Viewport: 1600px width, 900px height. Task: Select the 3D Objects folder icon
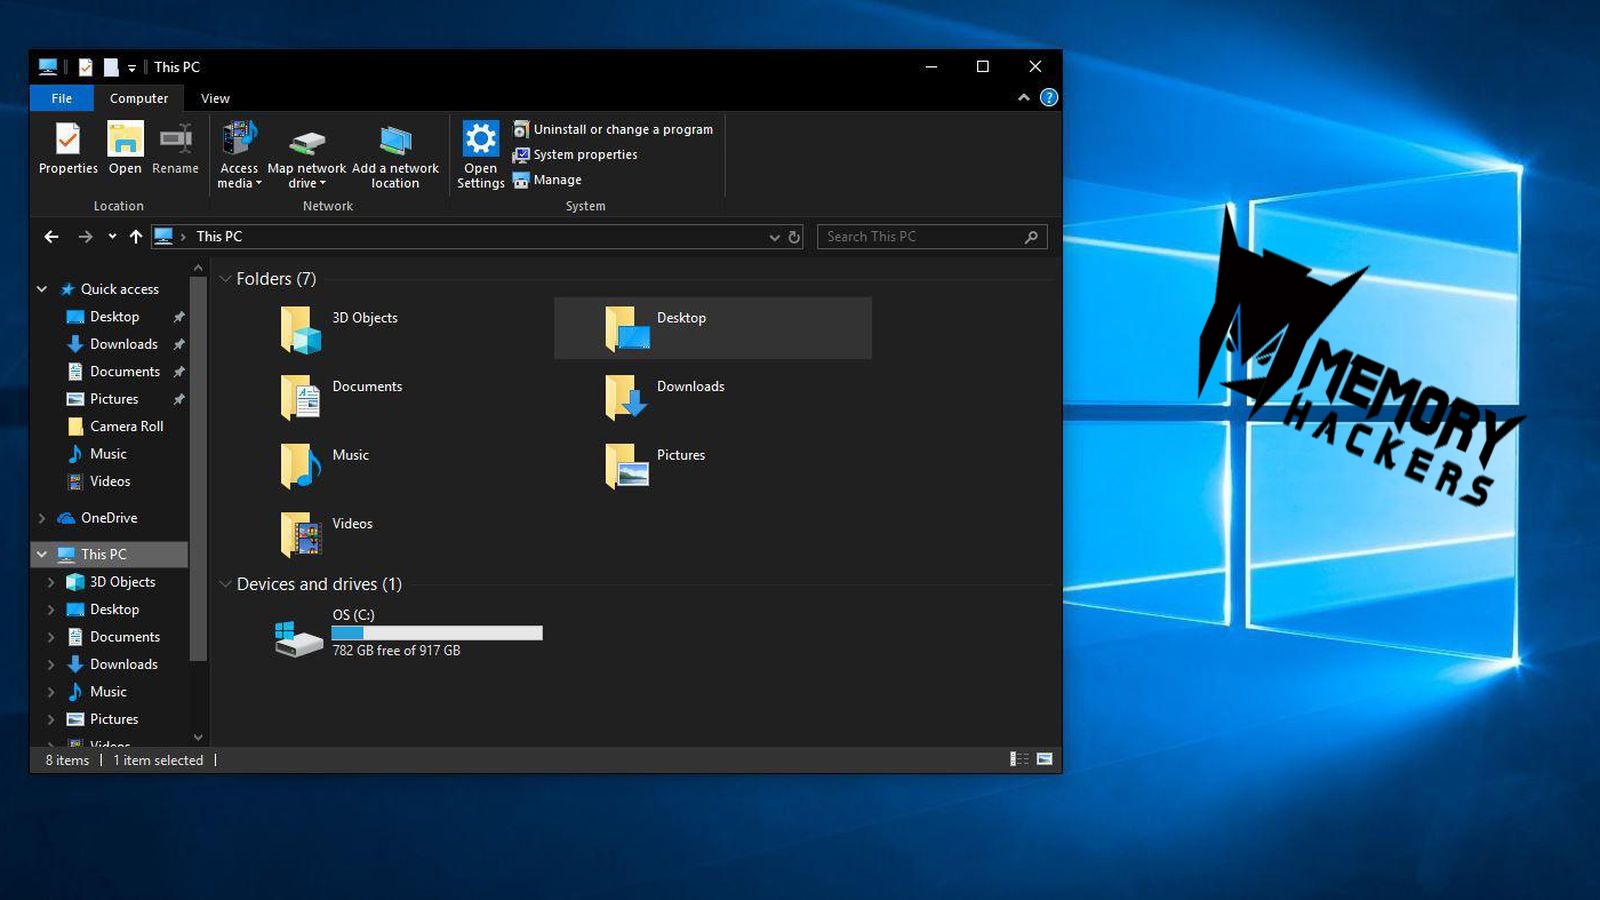coord(300,329)
